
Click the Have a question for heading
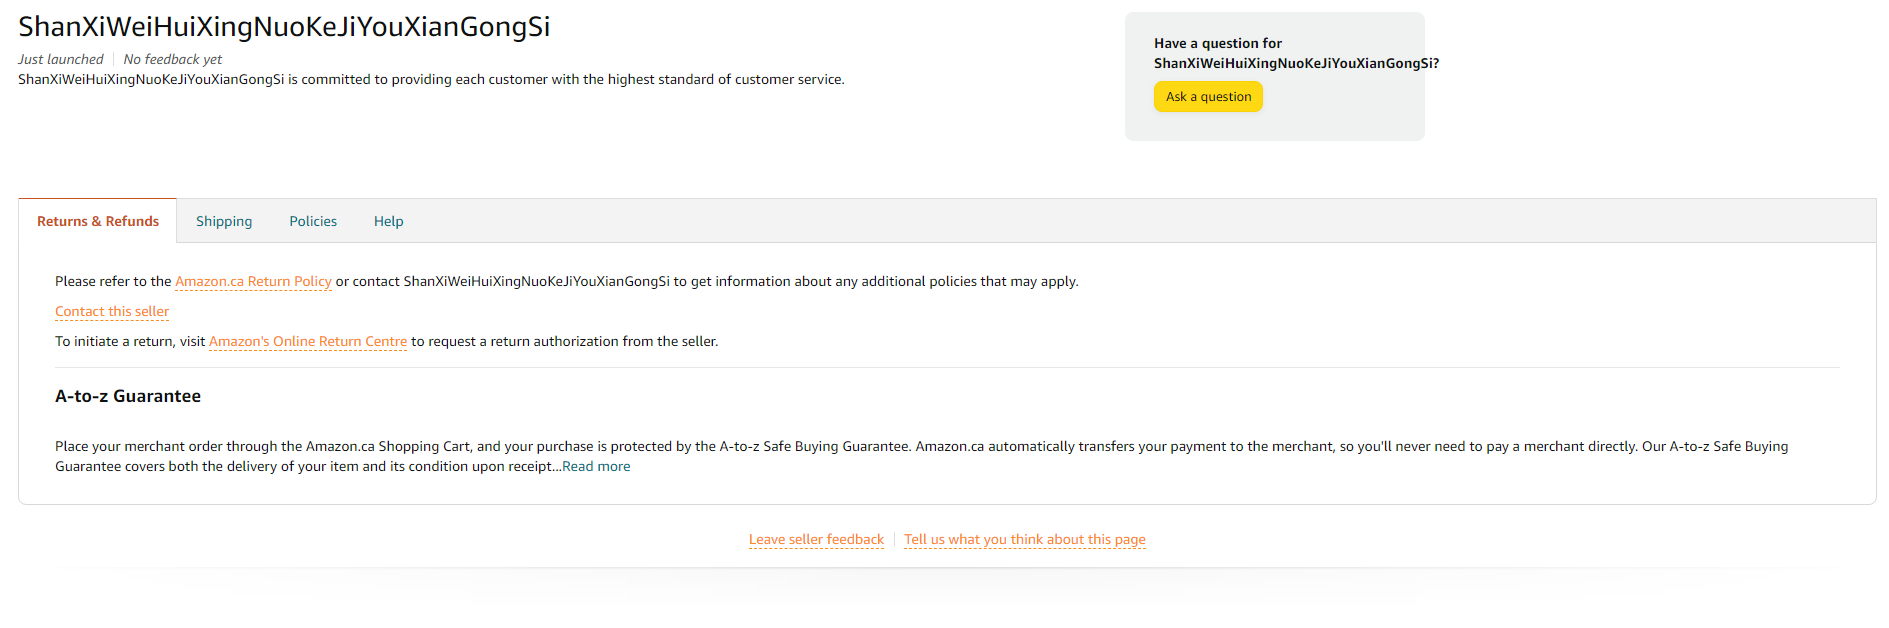point(1217,44)
